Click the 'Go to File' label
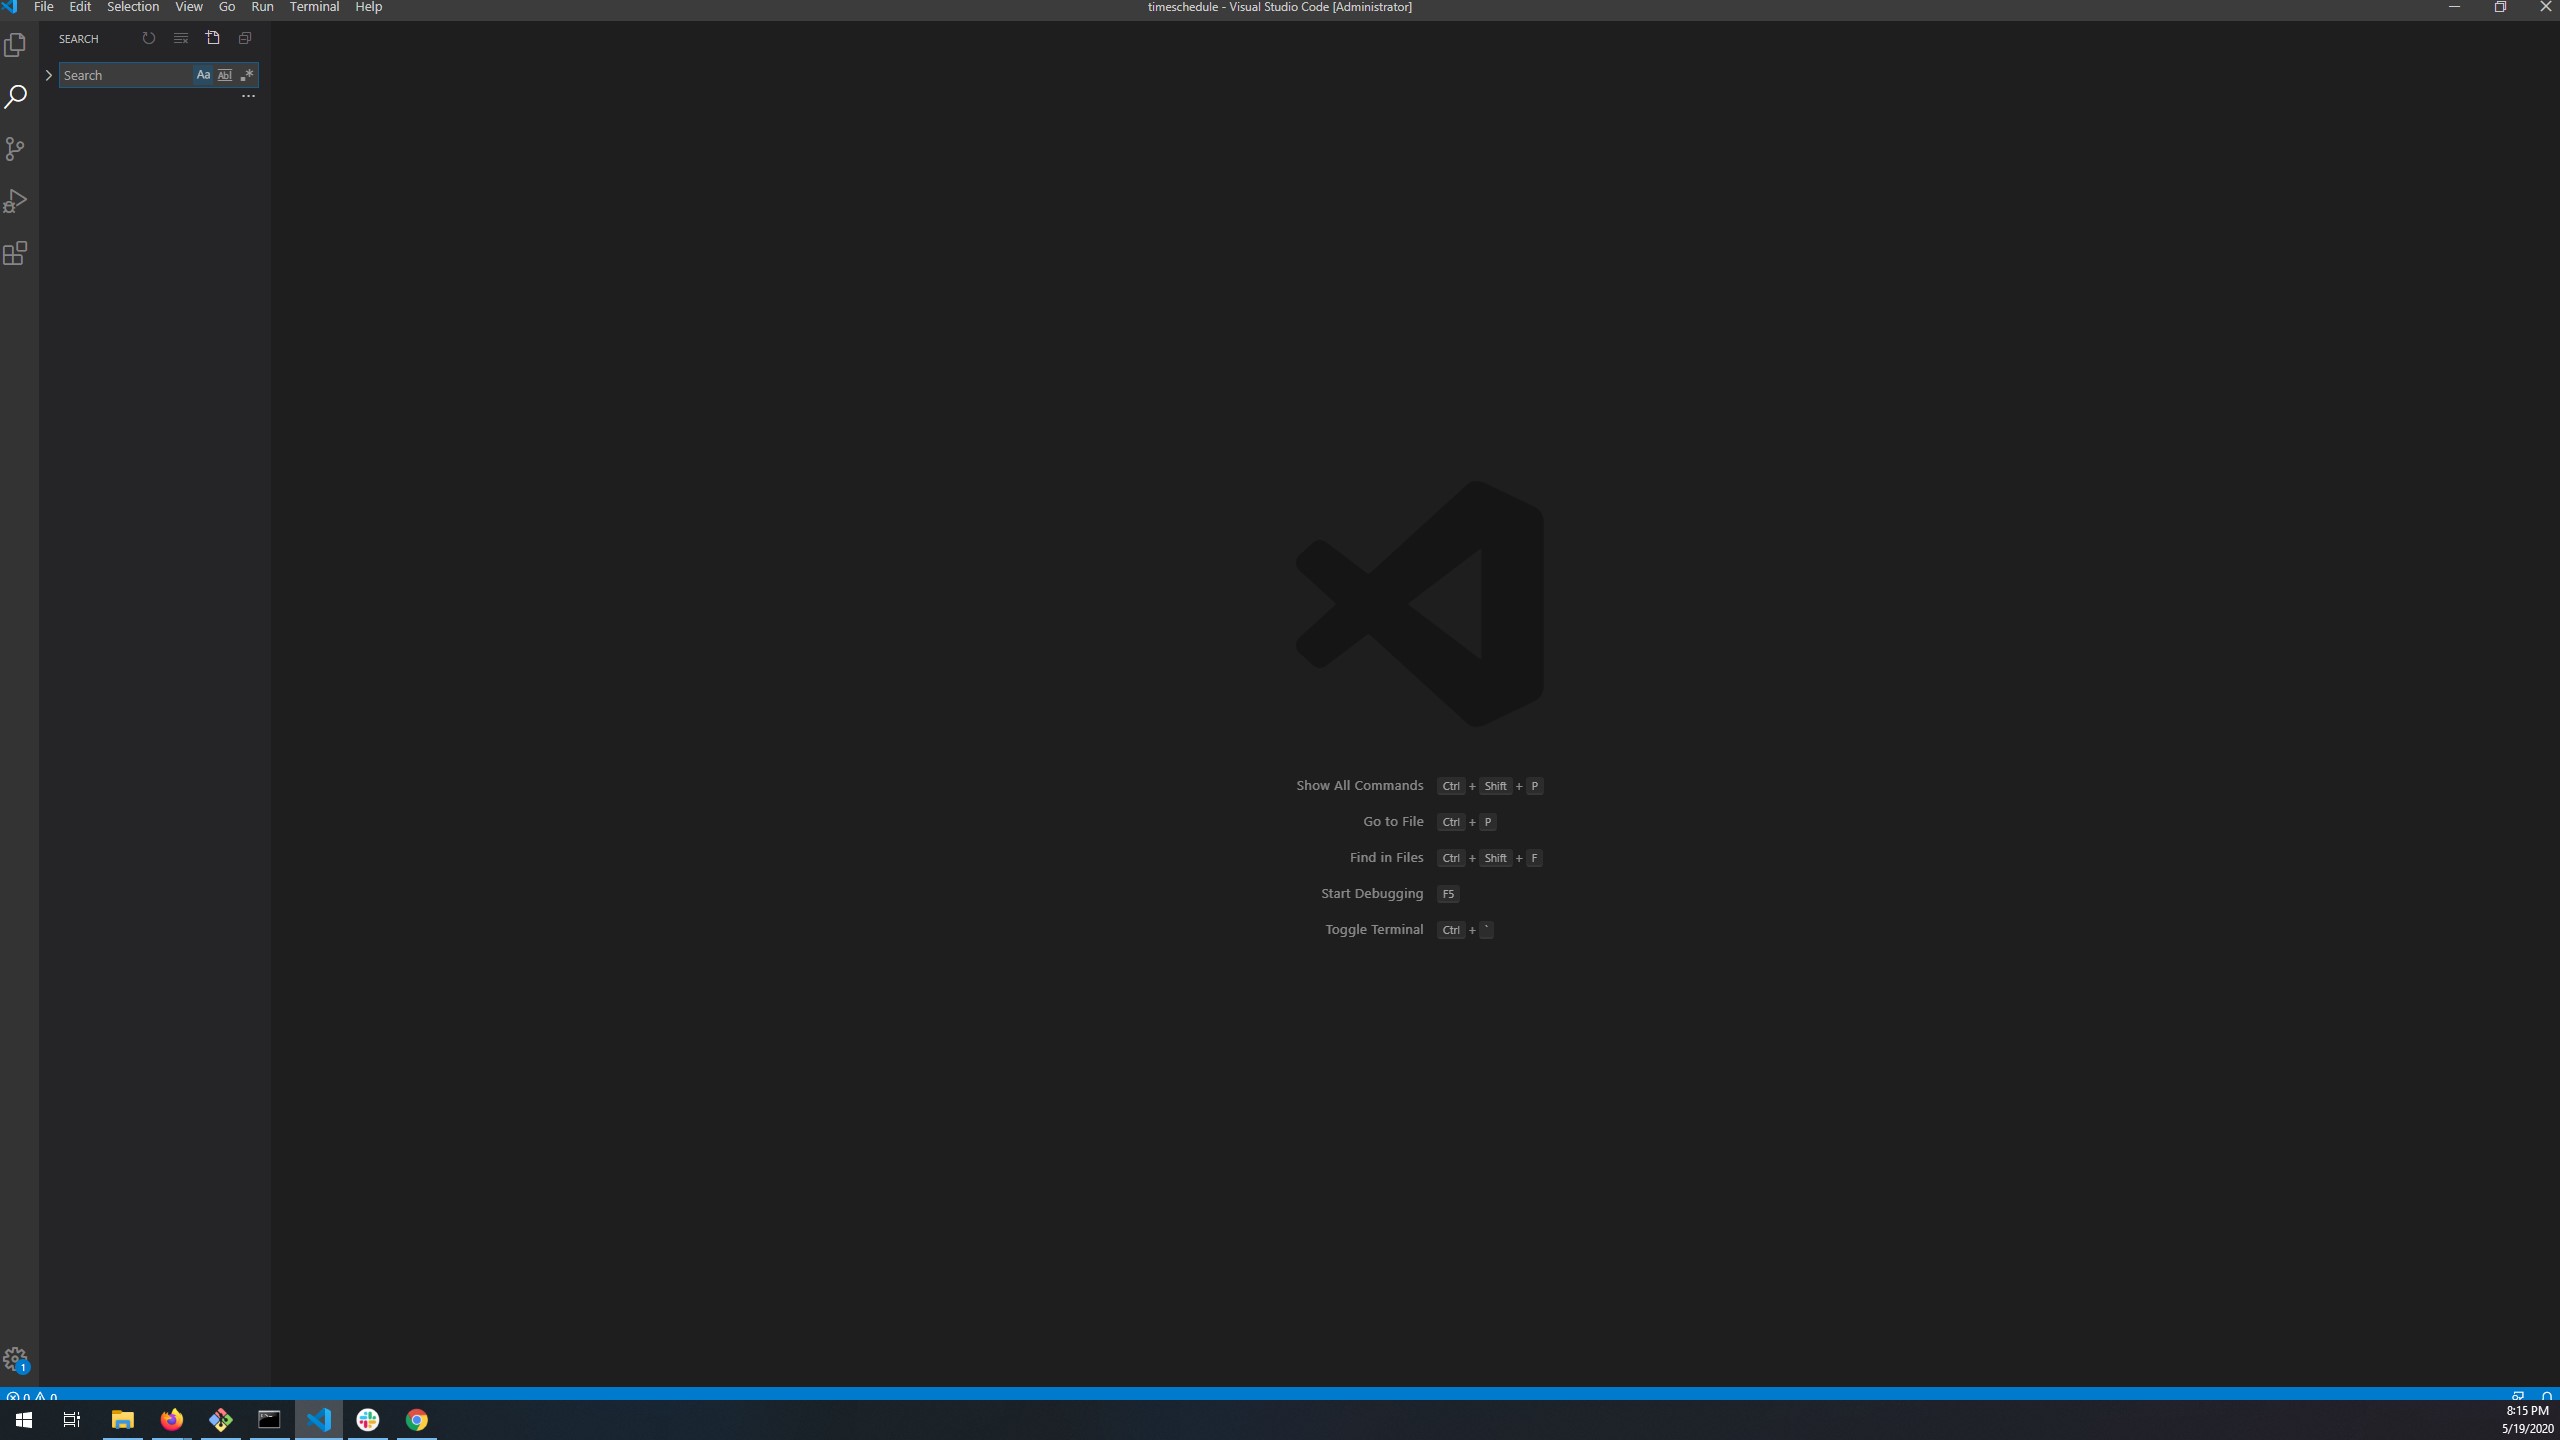The image size is (2560, 1440). (1393, 822)
